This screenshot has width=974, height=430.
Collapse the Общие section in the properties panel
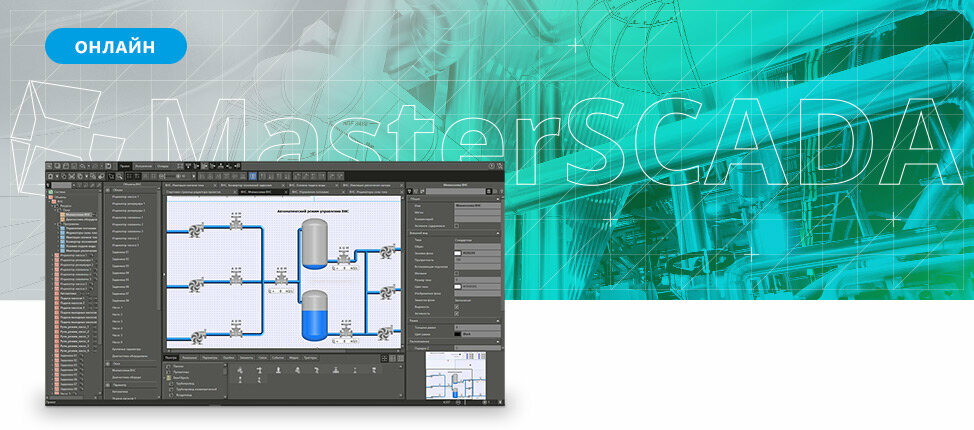498,198
